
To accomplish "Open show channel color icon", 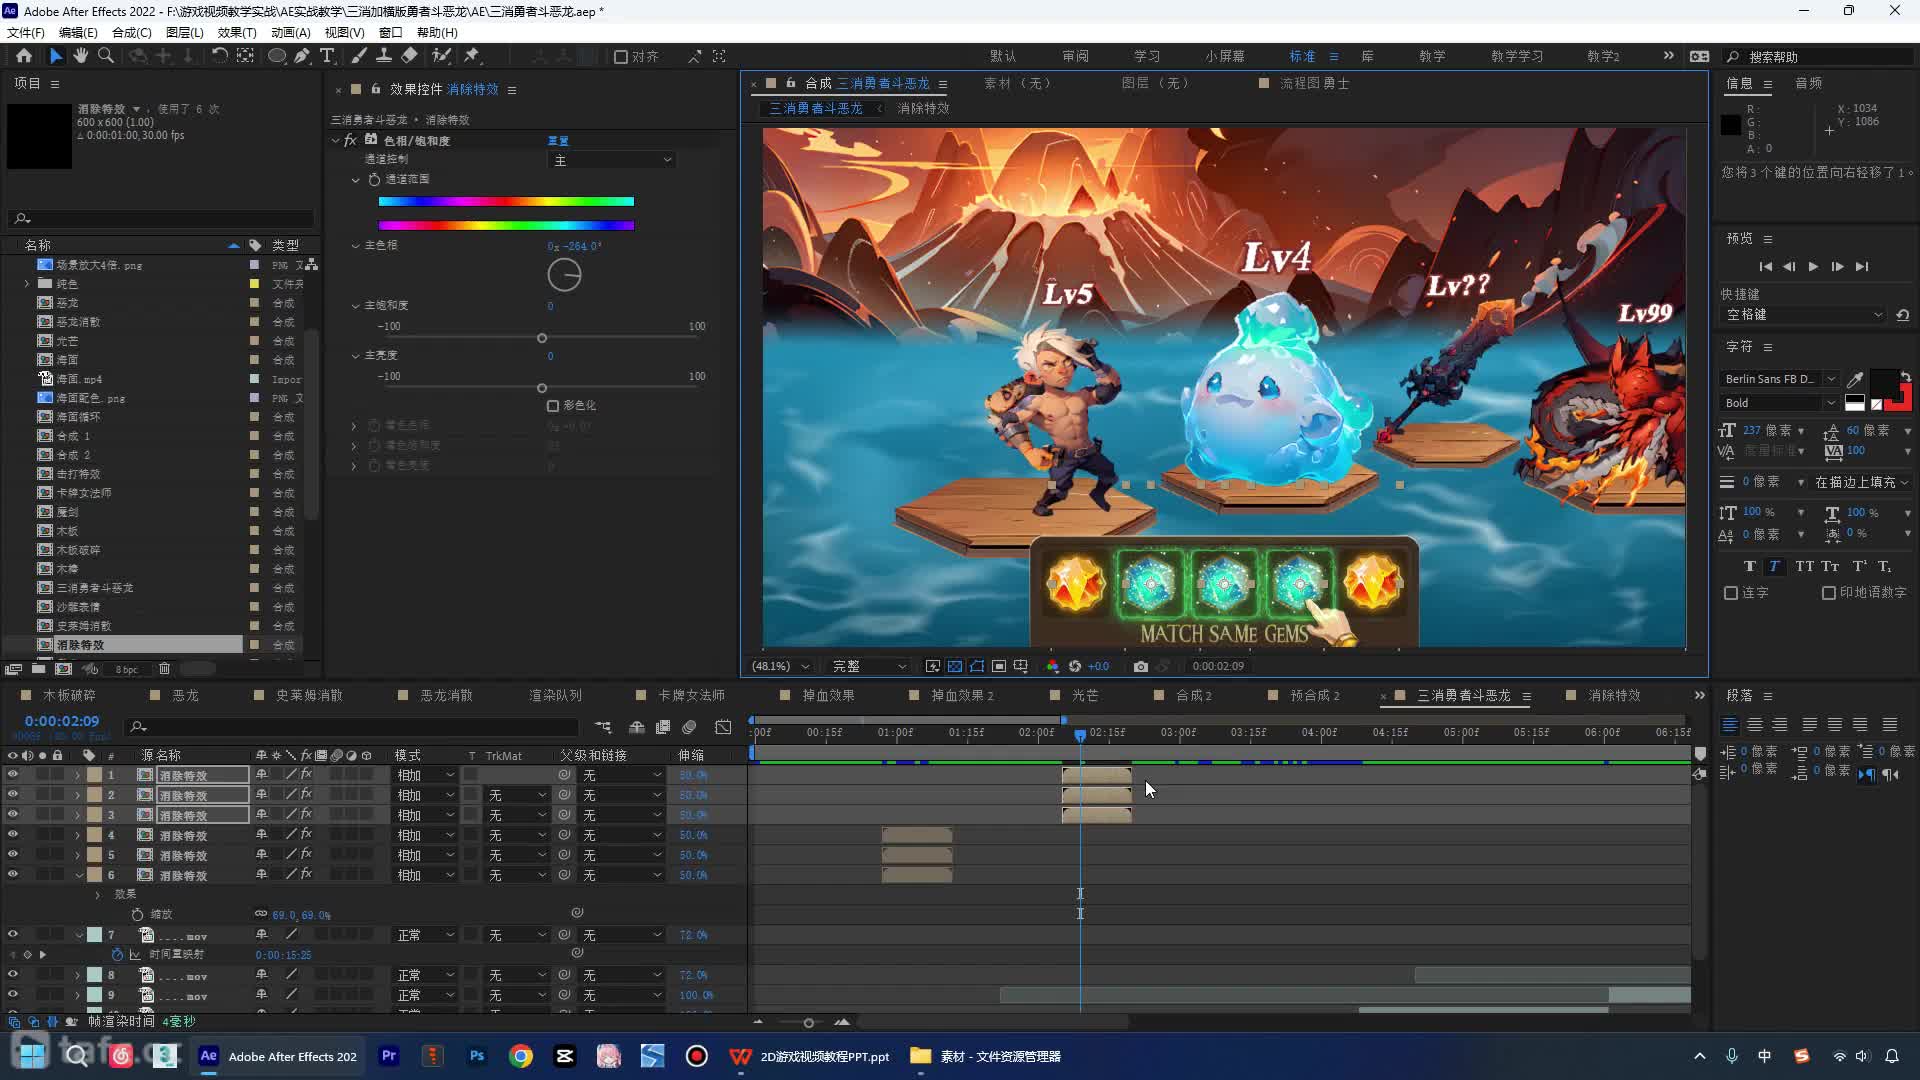I will coord(1052,666).
